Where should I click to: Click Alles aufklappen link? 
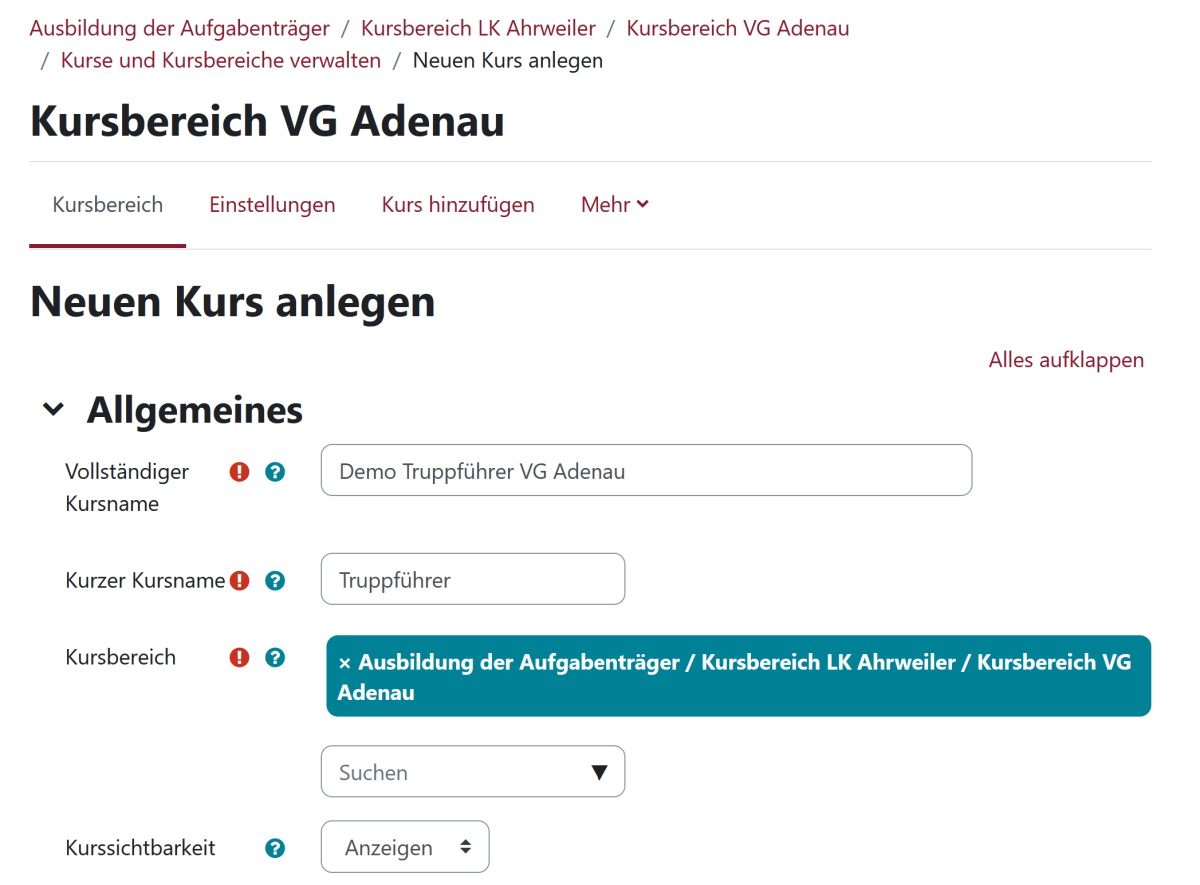pos(1066,360)
